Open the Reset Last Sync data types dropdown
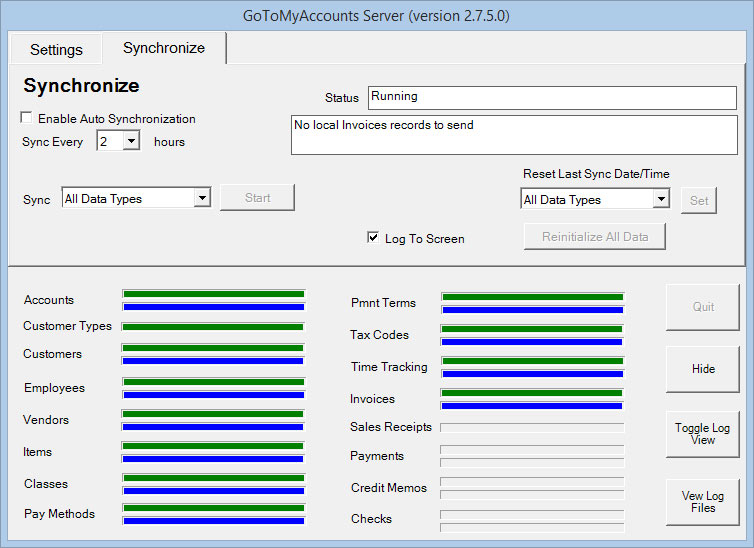 [661, 199]
